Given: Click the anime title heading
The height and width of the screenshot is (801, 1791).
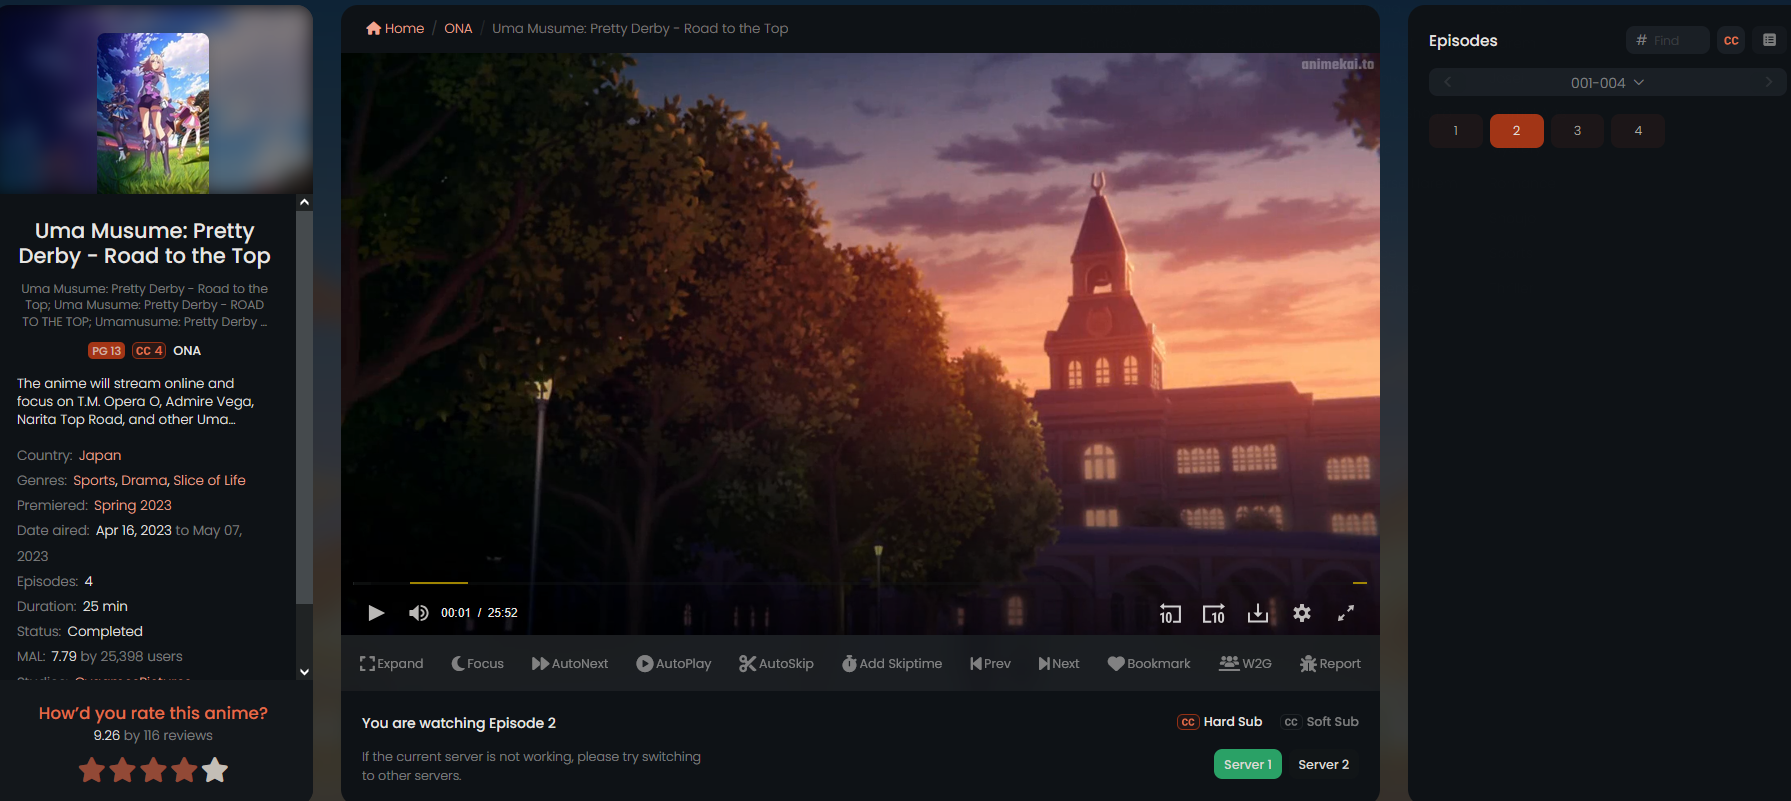Looking at the screenshot, I should pos(145,243).
